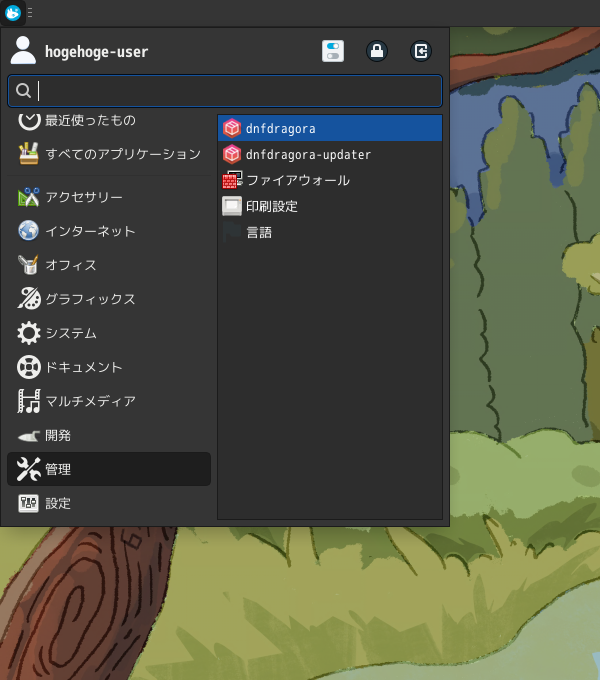Image resolution: width=600 pixels, height=680 pixels.
Task: Click the trowel icon for 開発
Action: point(29,436)
